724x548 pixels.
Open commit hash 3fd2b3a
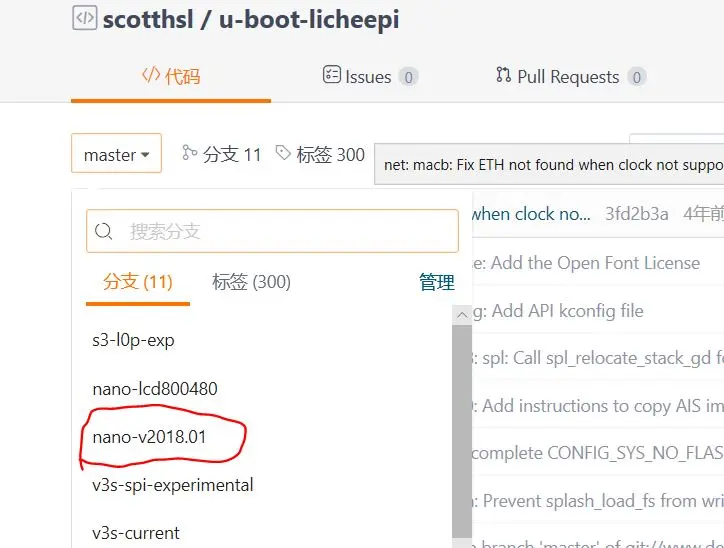coord(638,214)
